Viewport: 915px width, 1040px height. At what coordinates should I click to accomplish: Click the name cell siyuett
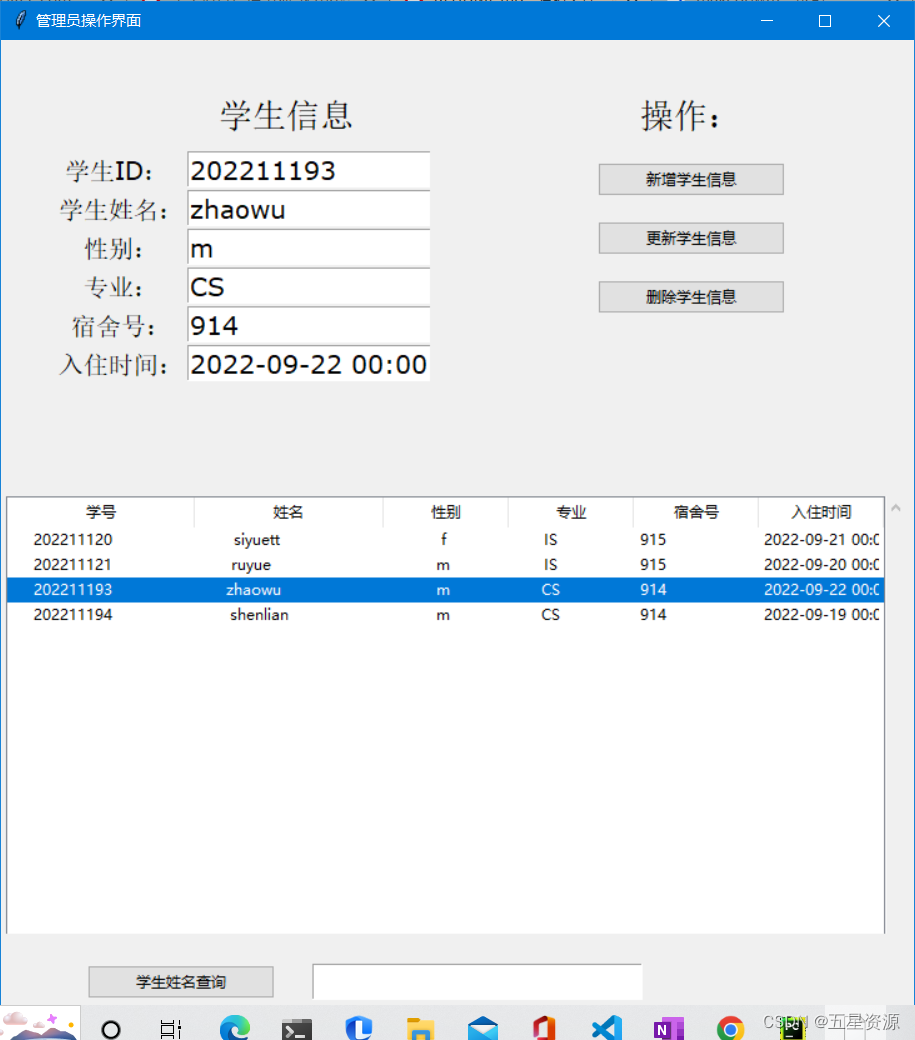pyautogui.click(x=257, y=540)
